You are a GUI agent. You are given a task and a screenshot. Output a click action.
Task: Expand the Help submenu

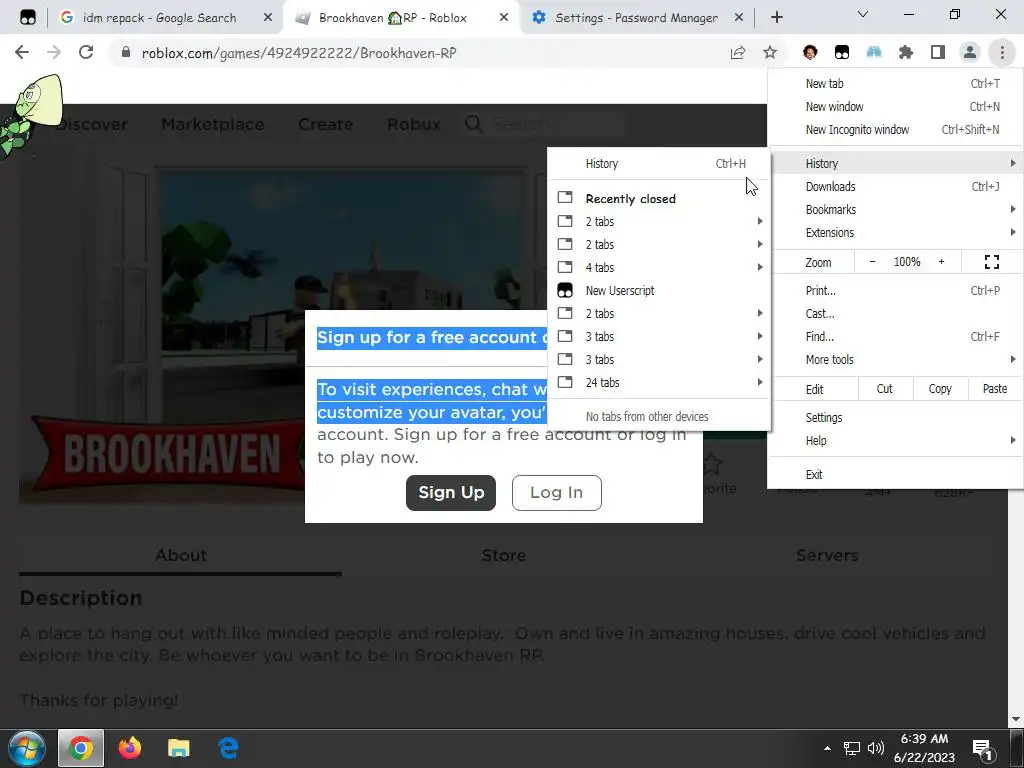895,440
